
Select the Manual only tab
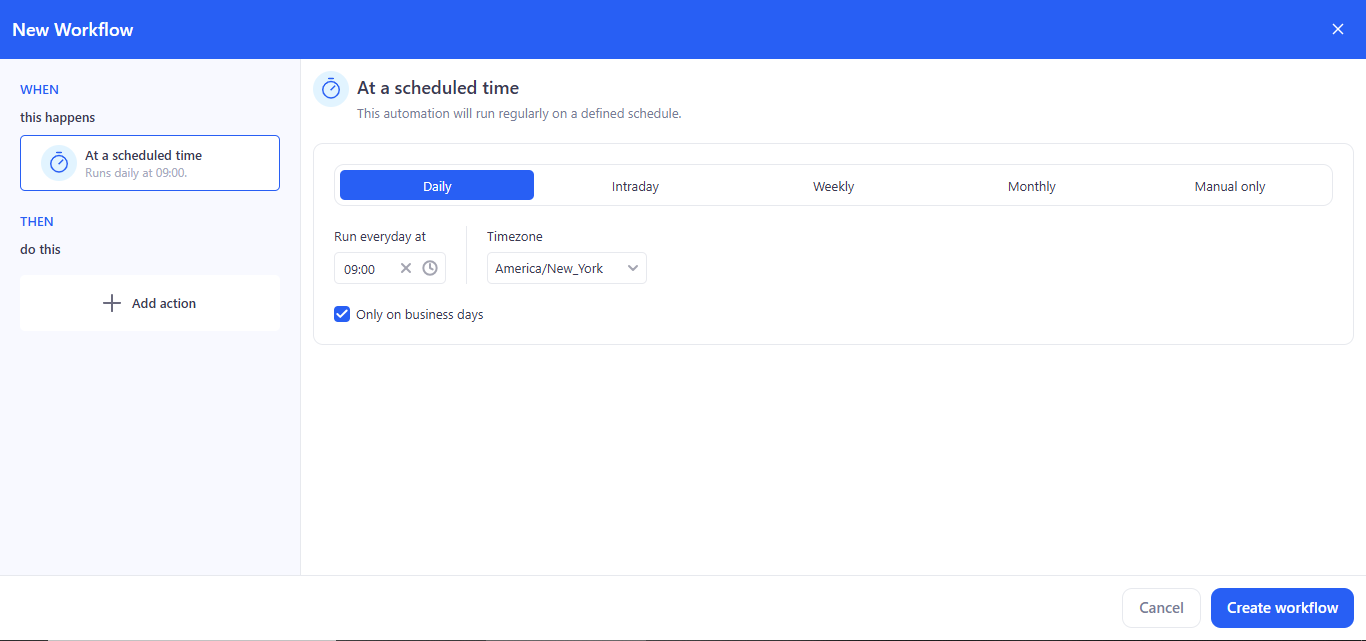point(1229,186)
